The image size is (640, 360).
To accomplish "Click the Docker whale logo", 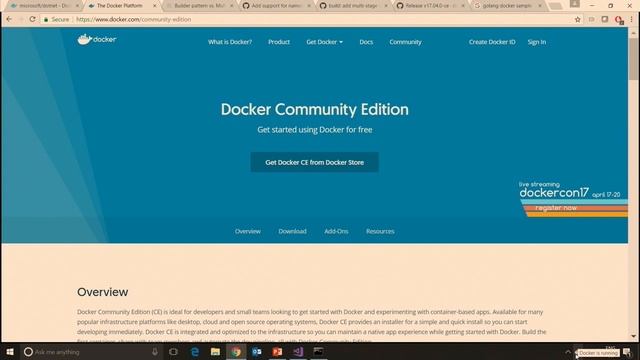I will tap(97, 39).
